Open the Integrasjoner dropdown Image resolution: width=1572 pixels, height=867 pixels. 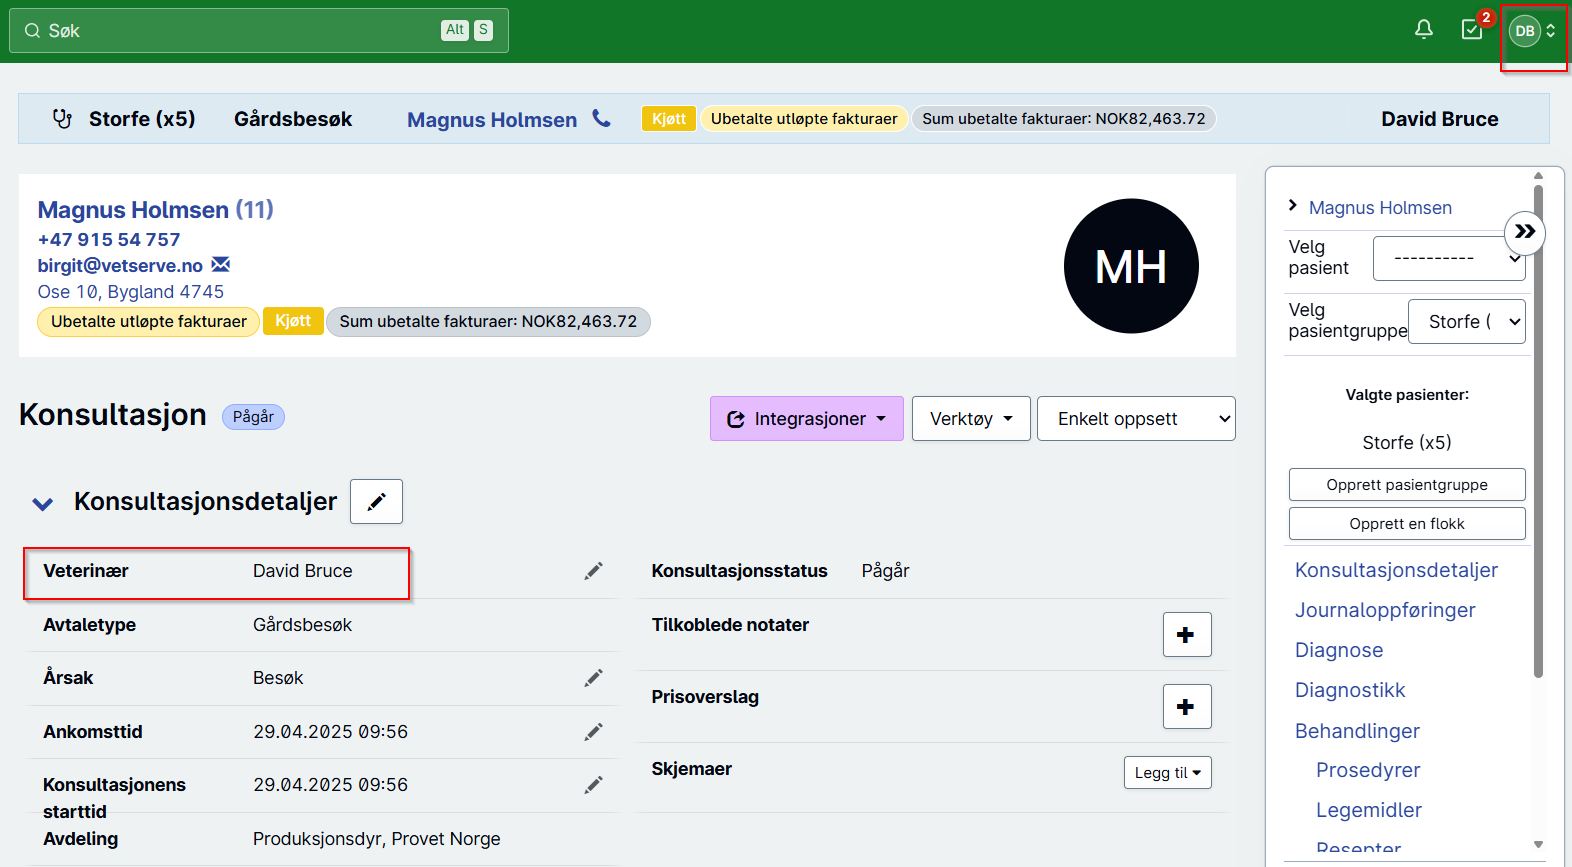pyautogui.click(x=807, y=419)
